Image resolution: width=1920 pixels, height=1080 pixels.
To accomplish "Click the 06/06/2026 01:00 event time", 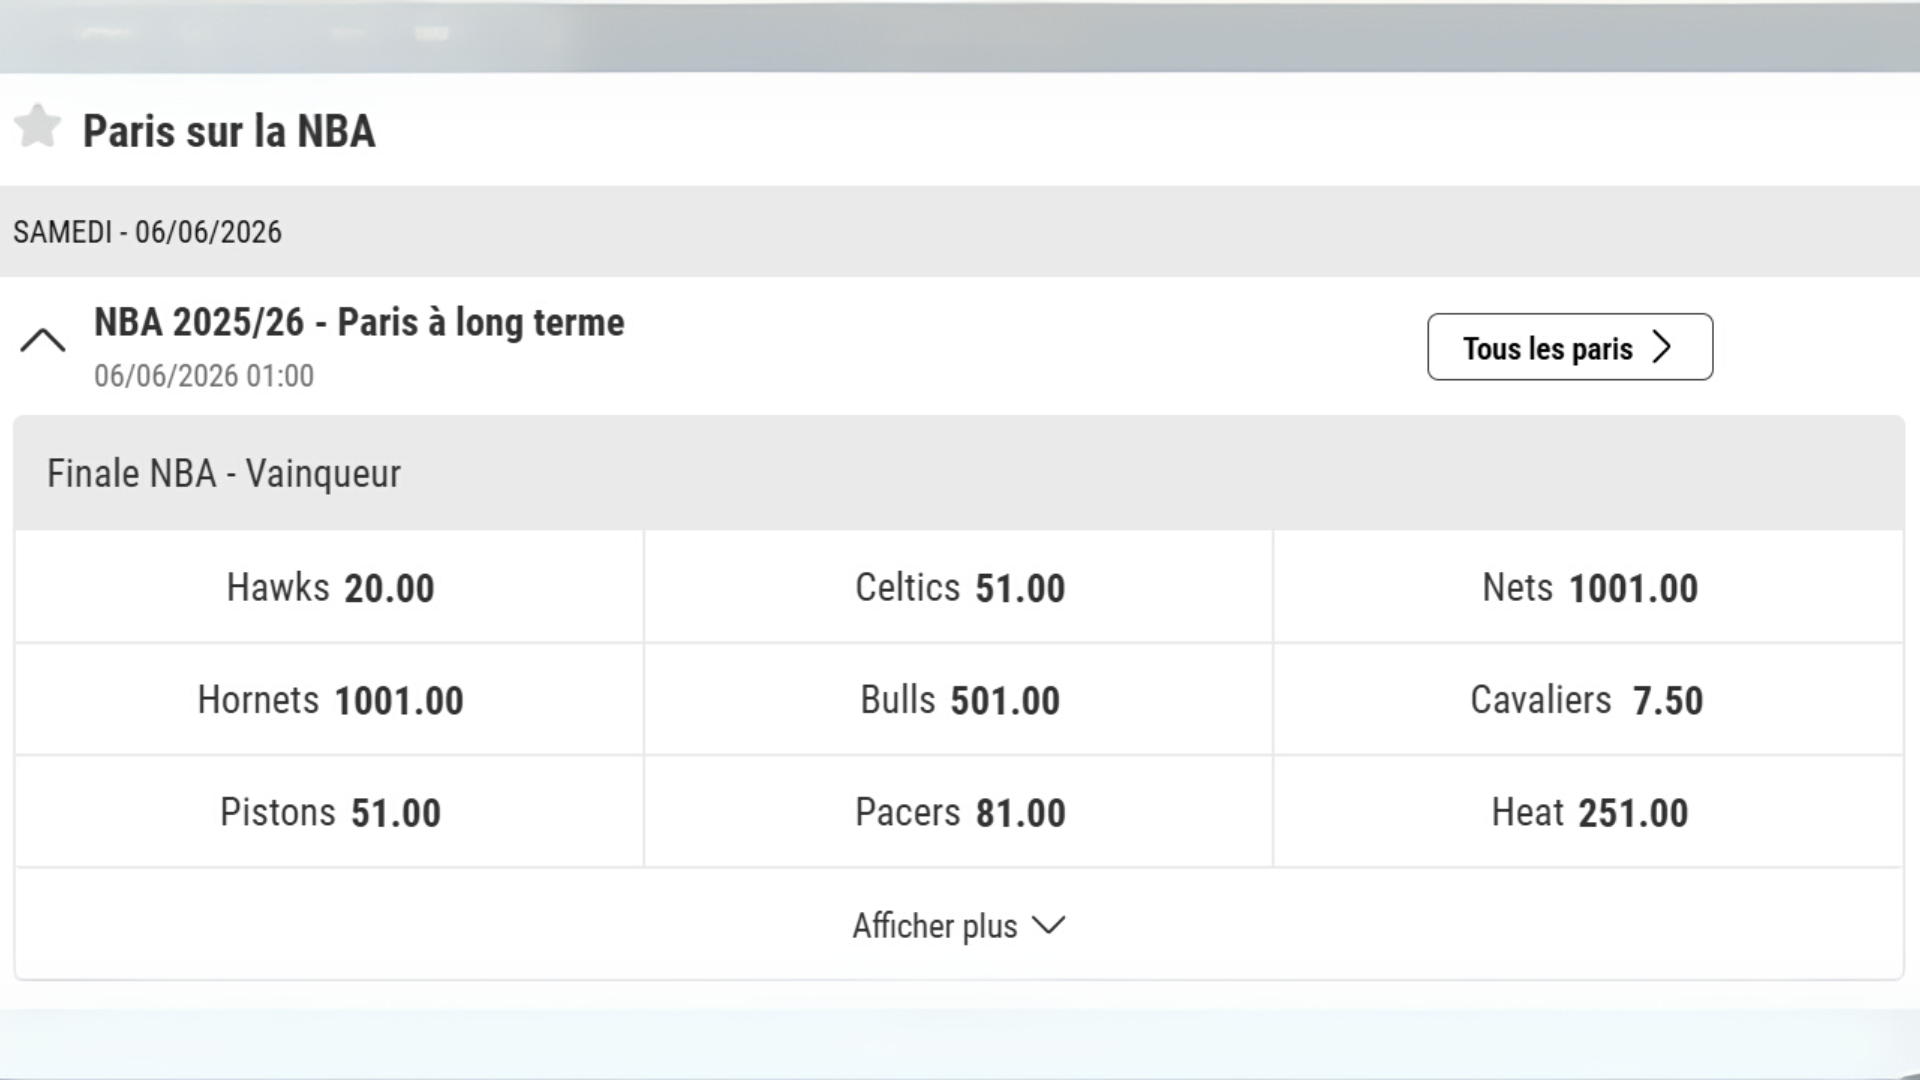I will [x=202, y=376].
